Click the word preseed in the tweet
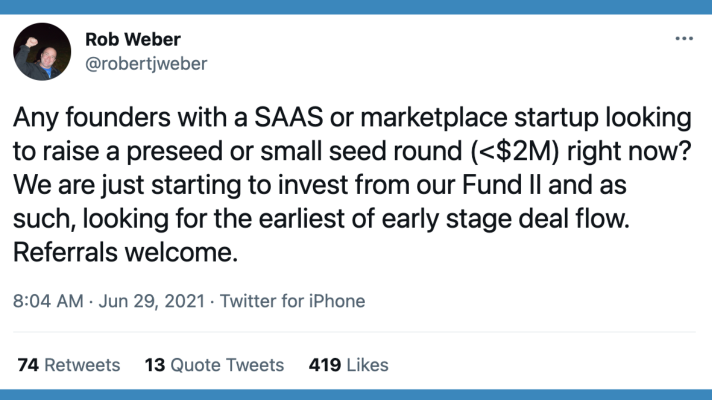This screenshot has height=400, width=712. 175,152
